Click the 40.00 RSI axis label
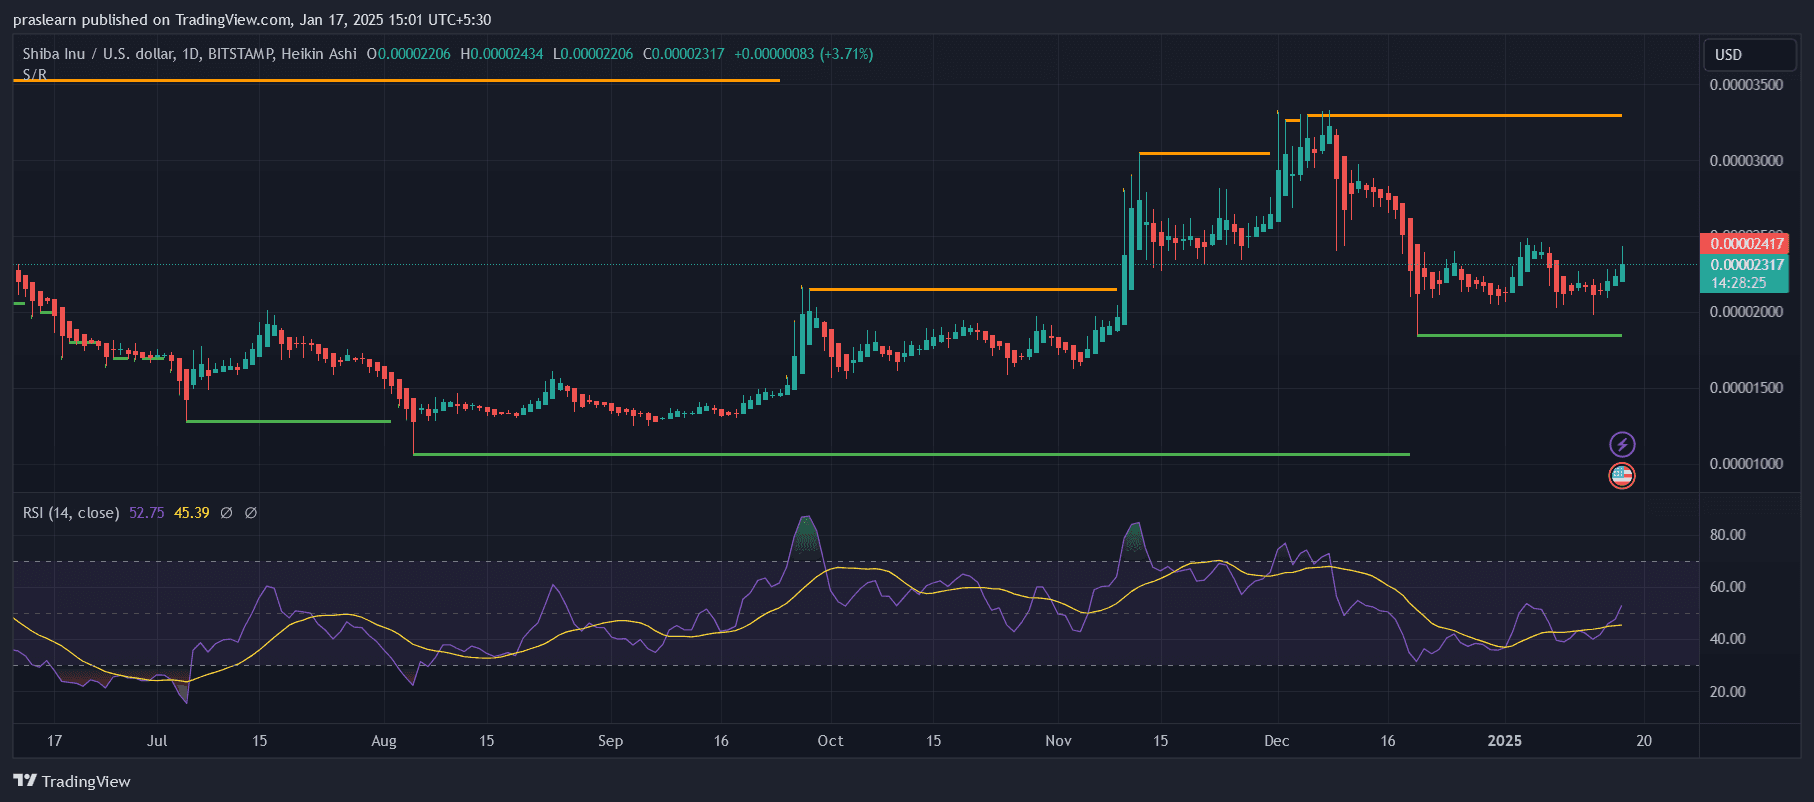1814x802 pixels. (x=1727, y=639)
